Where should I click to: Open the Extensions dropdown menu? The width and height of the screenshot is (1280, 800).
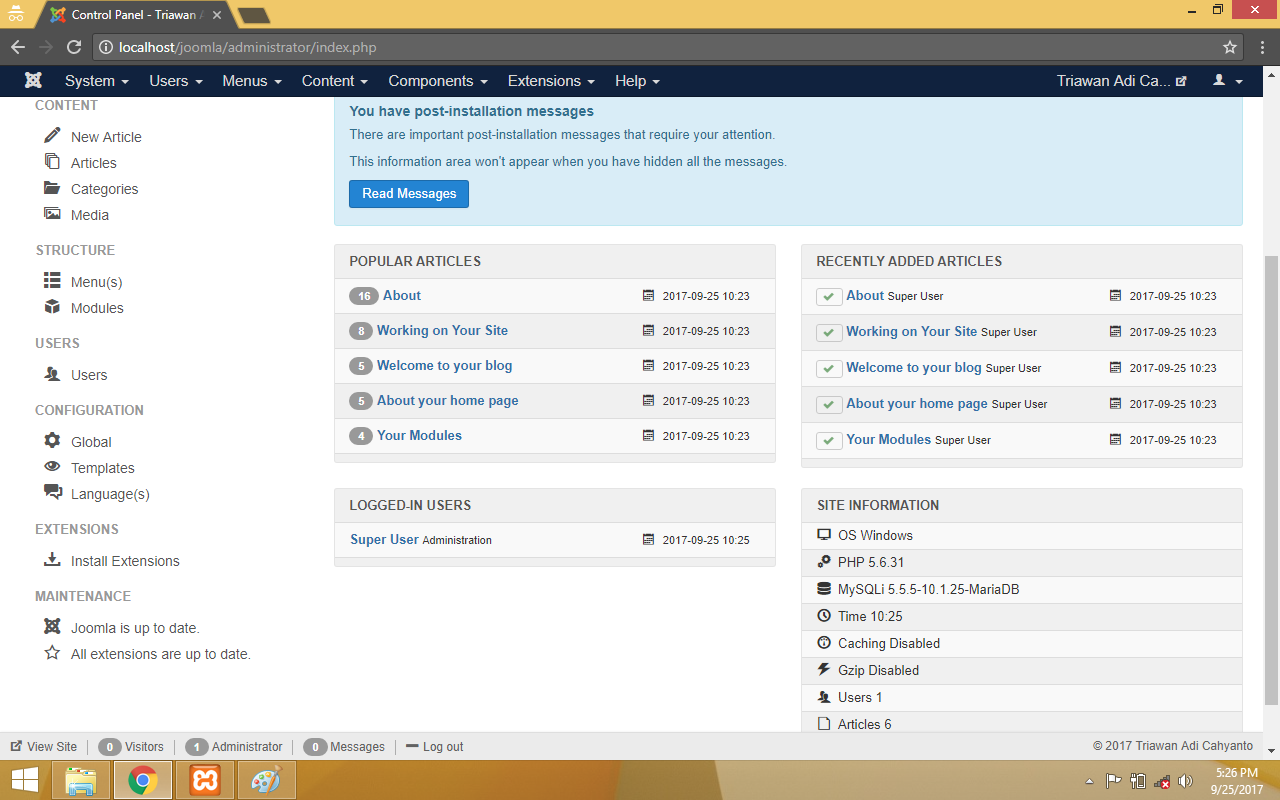[x=551, y=81]
